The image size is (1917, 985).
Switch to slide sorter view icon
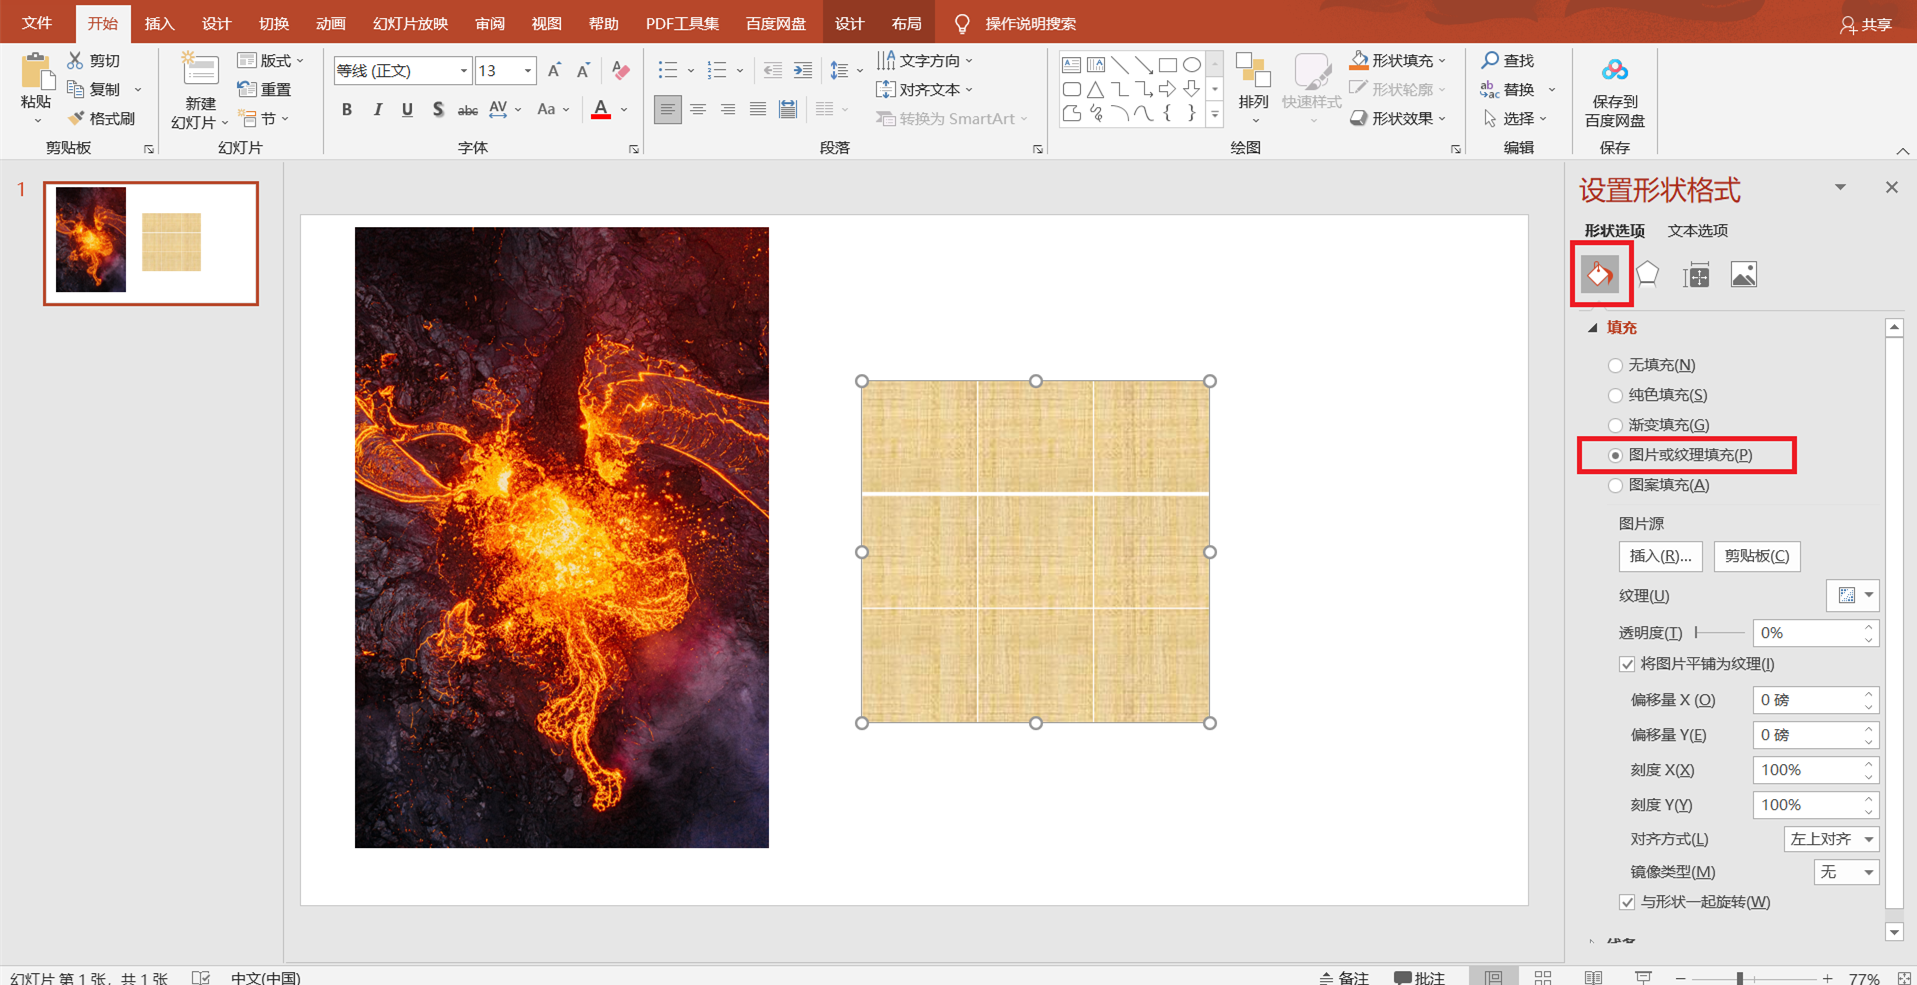1543,977
